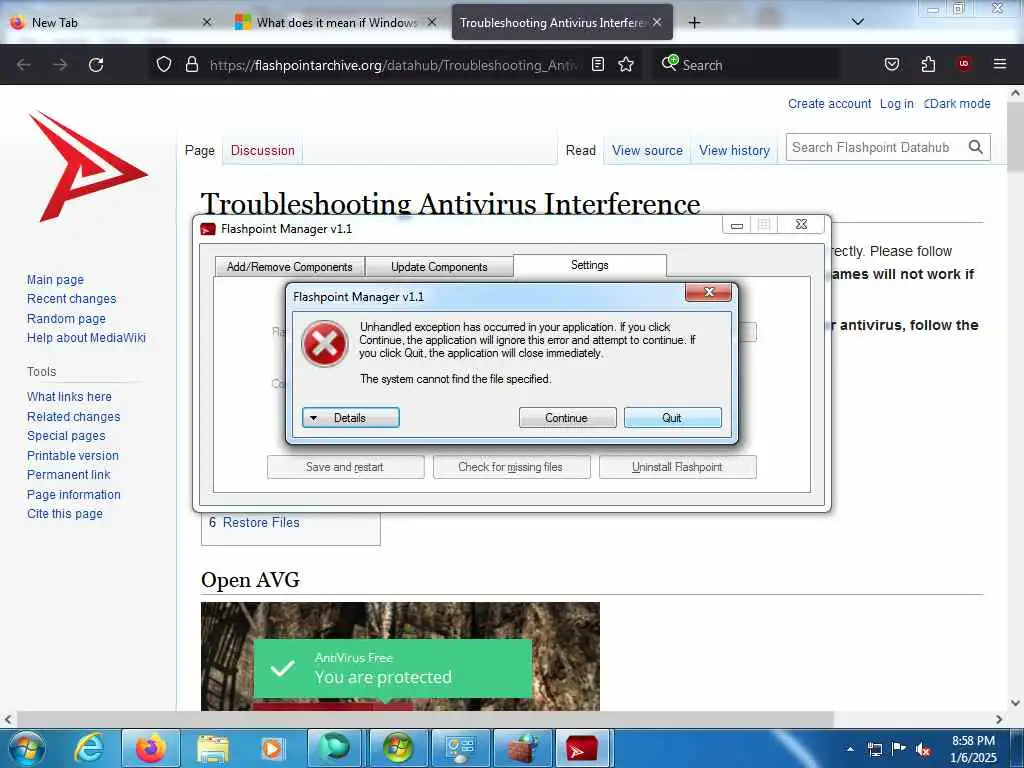Click the address bar URL

(x=393, y=65)
